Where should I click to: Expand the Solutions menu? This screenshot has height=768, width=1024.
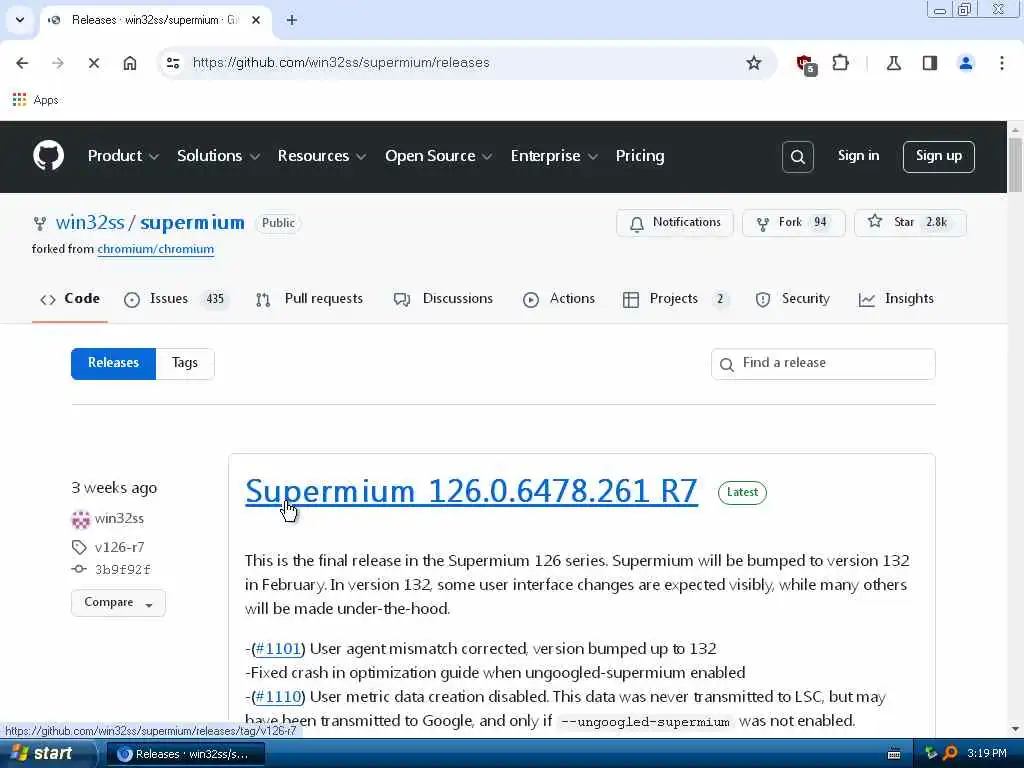click(x=219, y=156)
